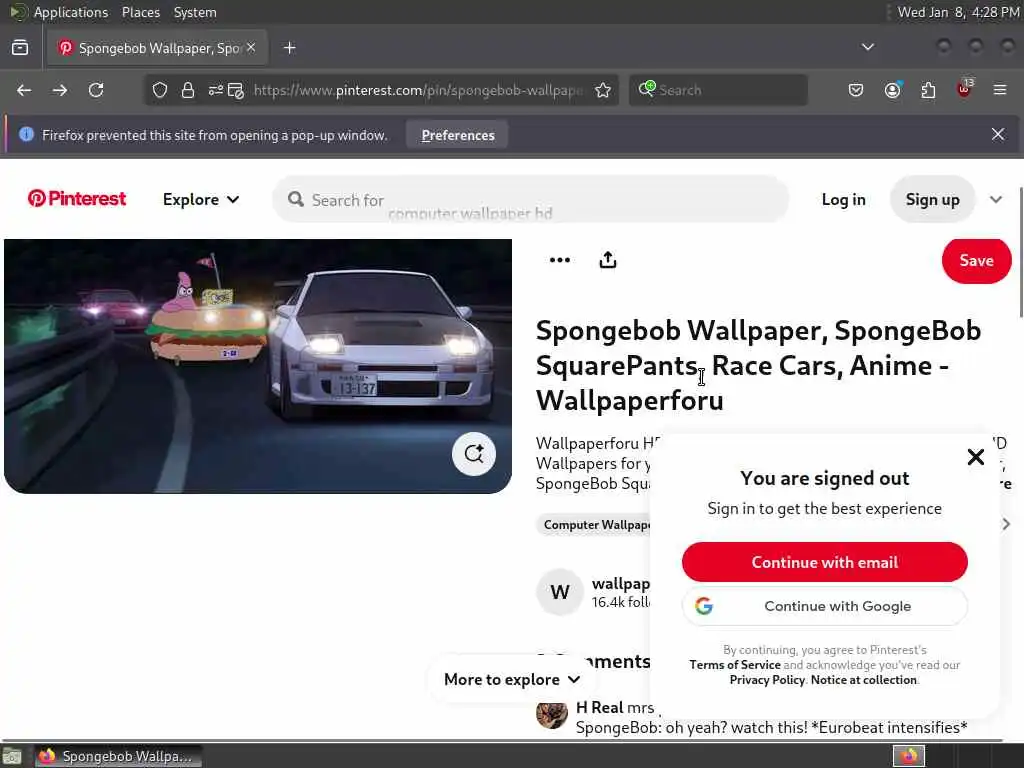
Task: Open the wallpaperforu profile avatar W
Action: [x=559, y=592]
